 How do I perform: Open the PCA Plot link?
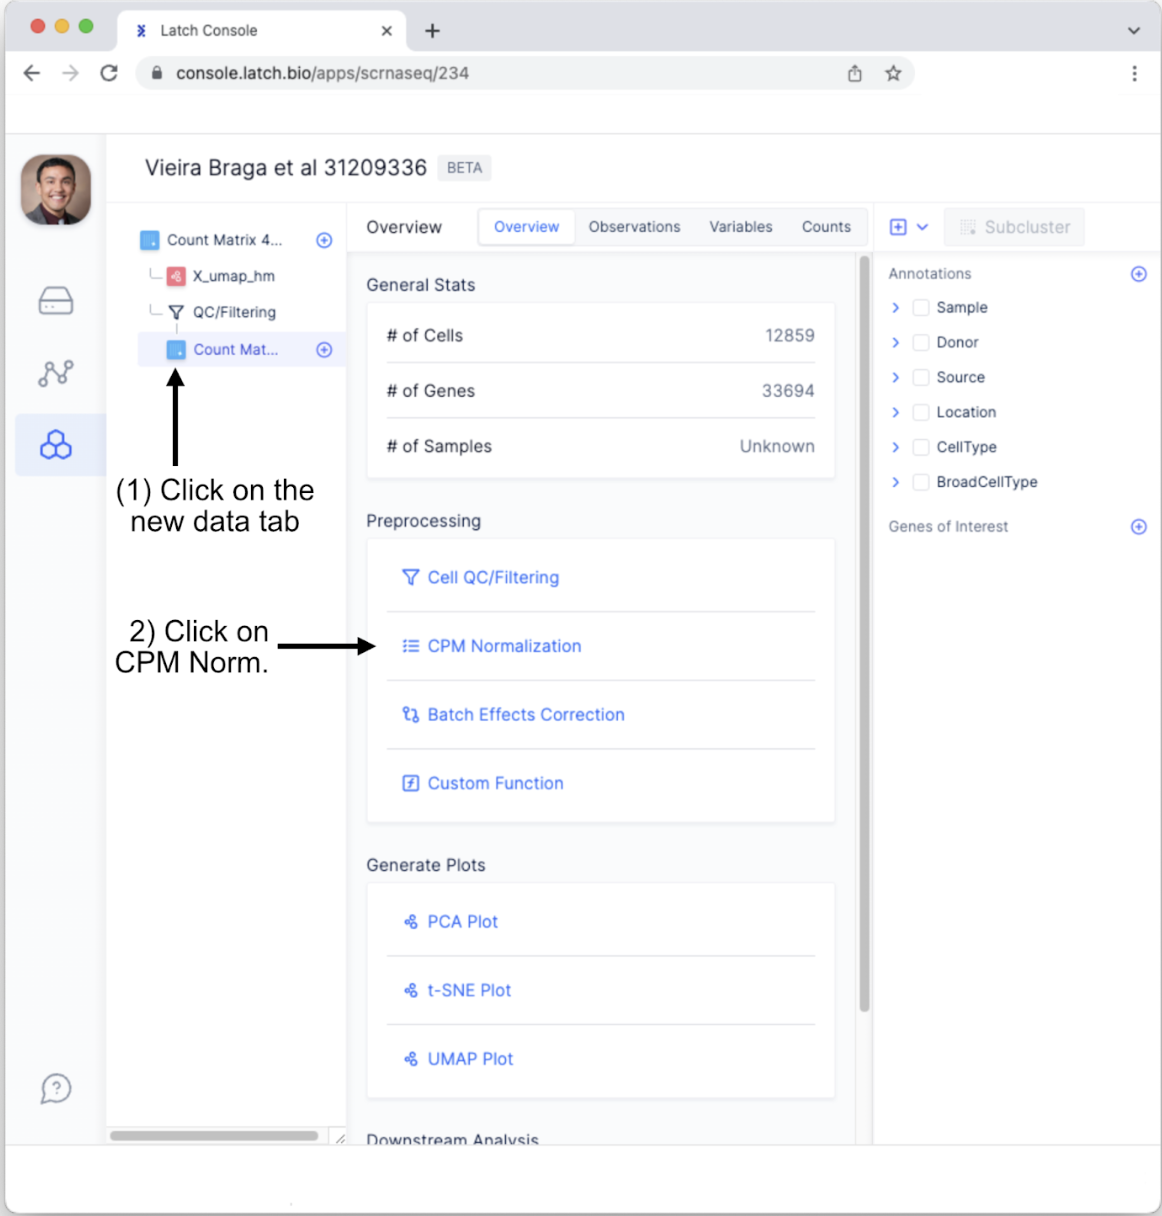pyautogui.click(x=462, y=921)
